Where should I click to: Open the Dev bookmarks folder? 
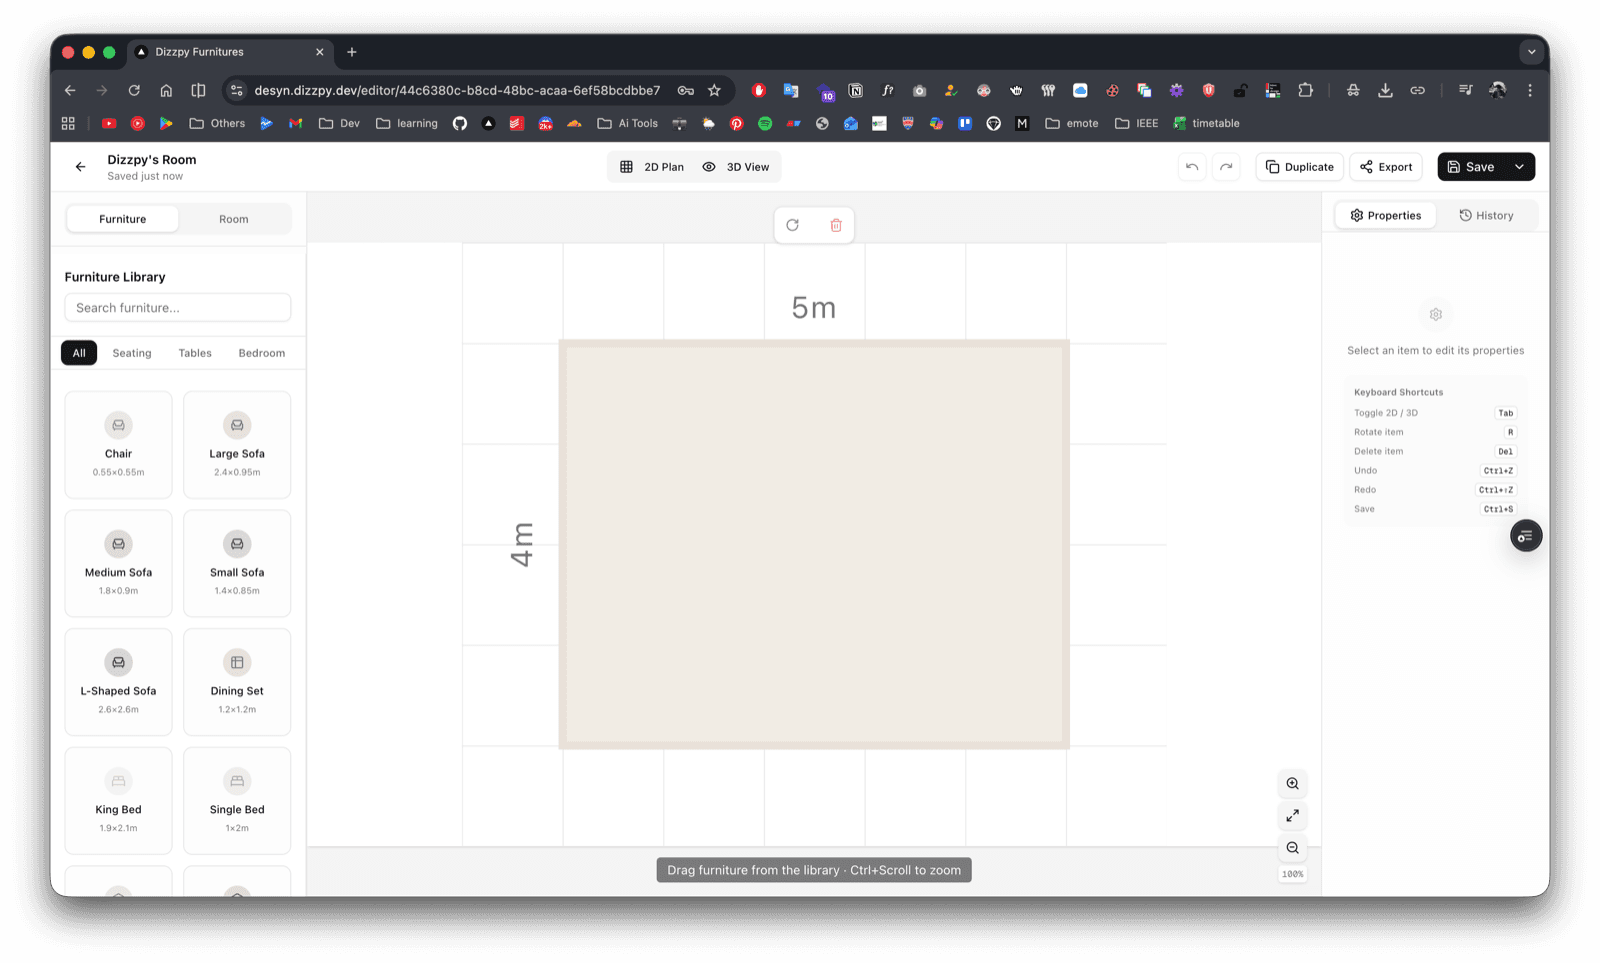[x=339, y=123]
